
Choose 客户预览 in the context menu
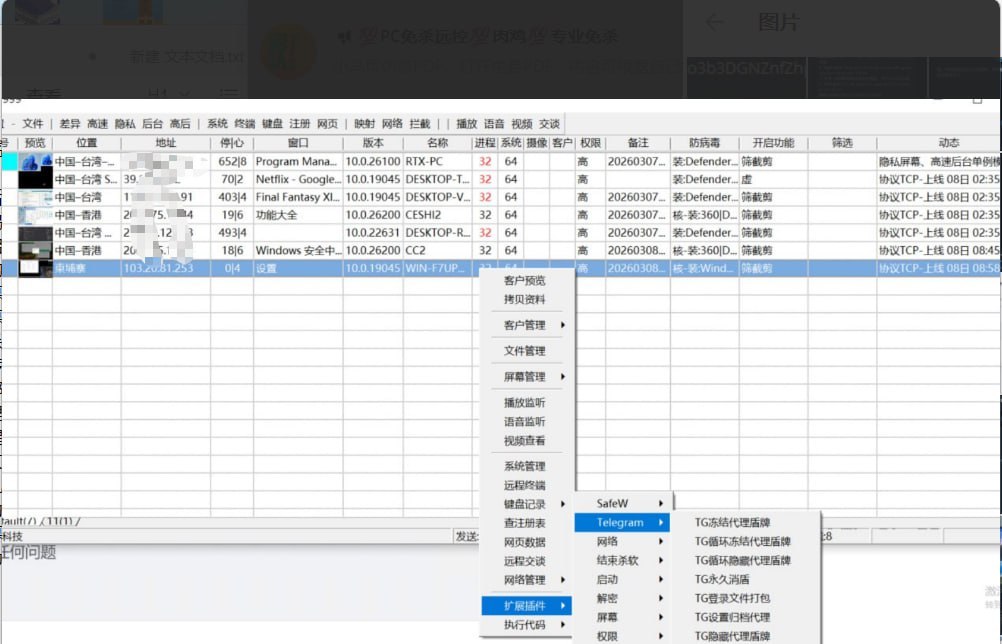tap(525, 280)
